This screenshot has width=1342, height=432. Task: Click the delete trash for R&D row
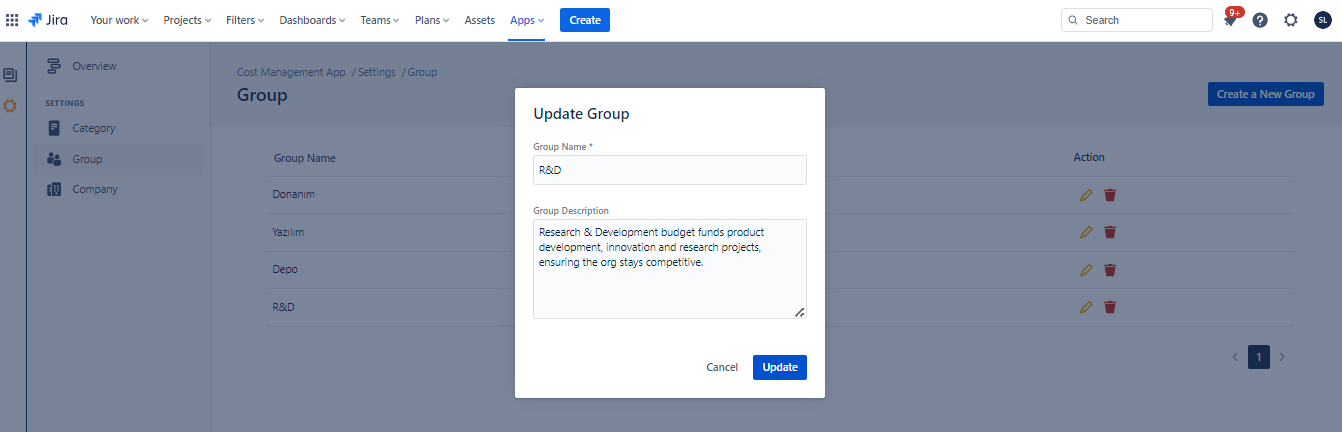click(x=1110, y=307)
